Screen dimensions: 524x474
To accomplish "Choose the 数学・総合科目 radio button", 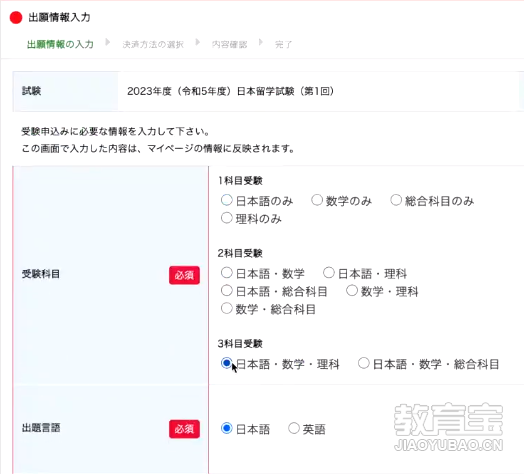I will tap(227, 308).
